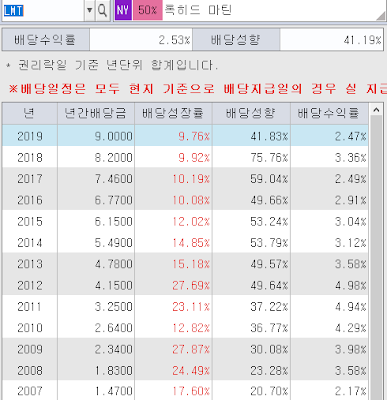The height and width of the screenshot is (400, 387).
Task: Open the ticker symbol dropdown arrow
Action: pos(89,10)
